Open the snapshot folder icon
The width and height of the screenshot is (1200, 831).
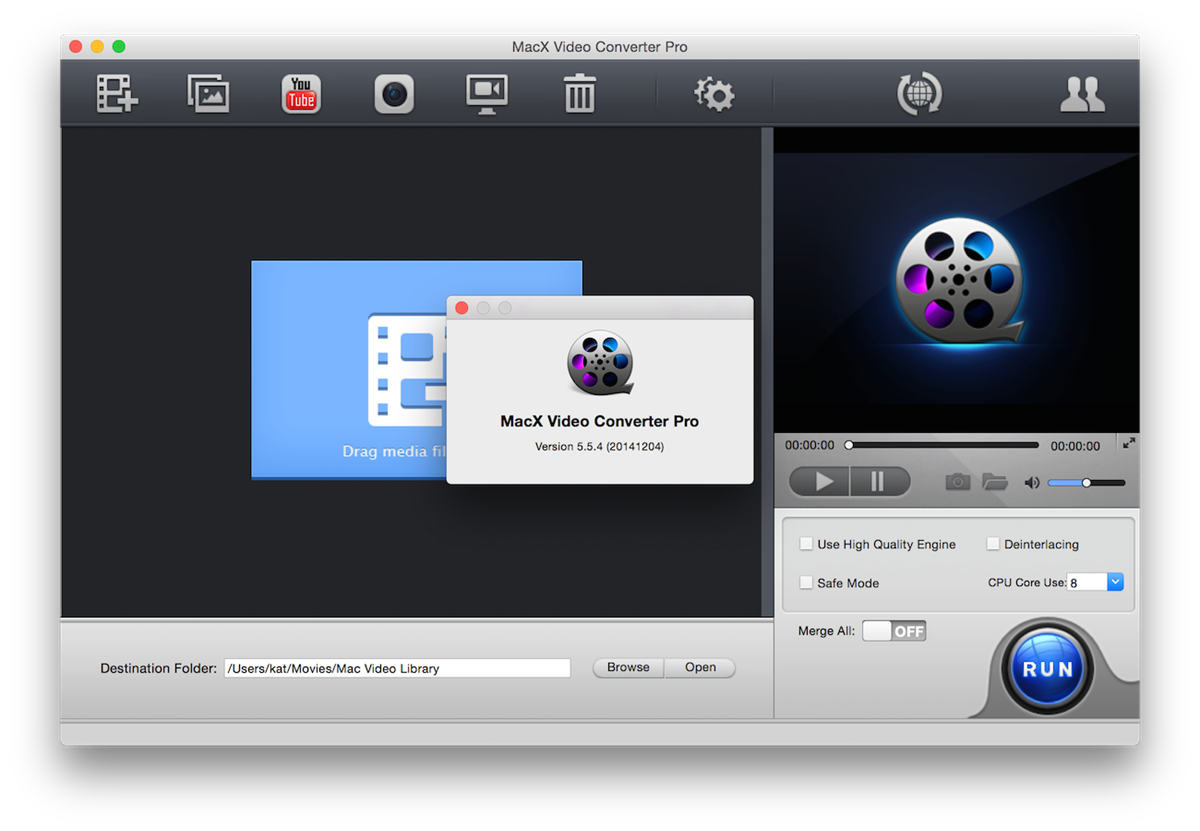(x=994, y=482)
